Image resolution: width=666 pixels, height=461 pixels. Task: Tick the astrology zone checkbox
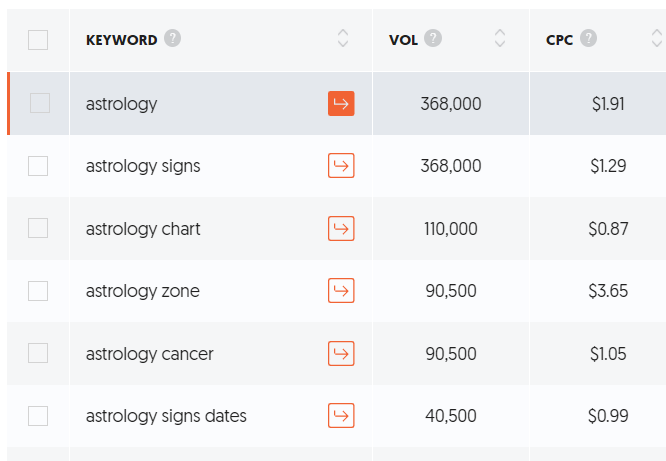tap(38, 291)
